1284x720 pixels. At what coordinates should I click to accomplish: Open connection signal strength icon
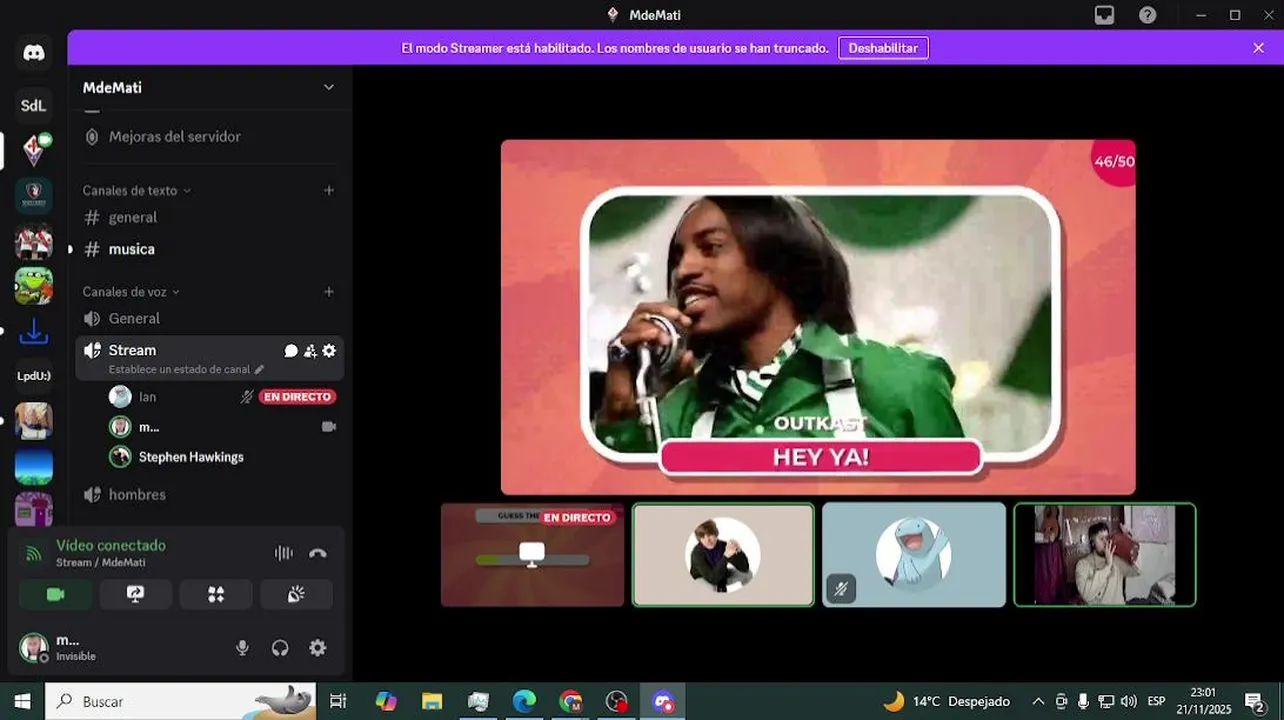click(34, 553)
